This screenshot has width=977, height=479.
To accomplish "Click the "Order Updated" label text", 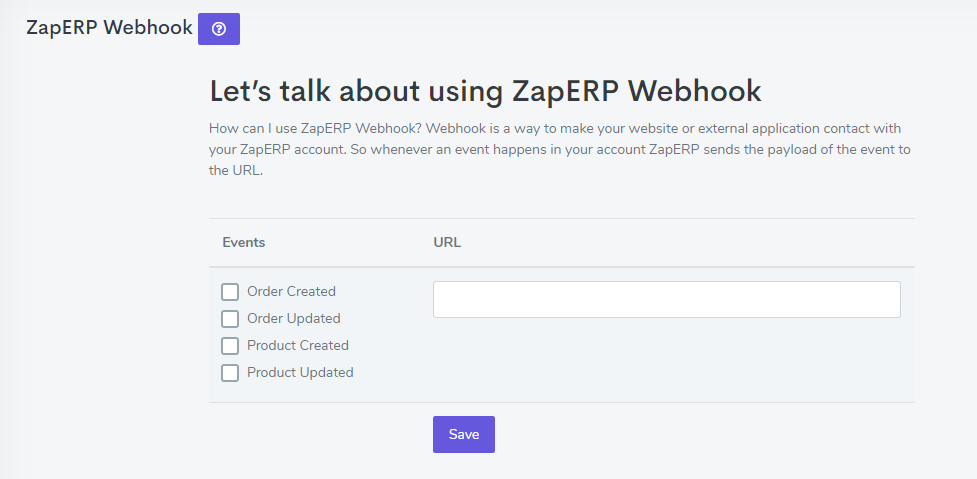I will [293, 318].
